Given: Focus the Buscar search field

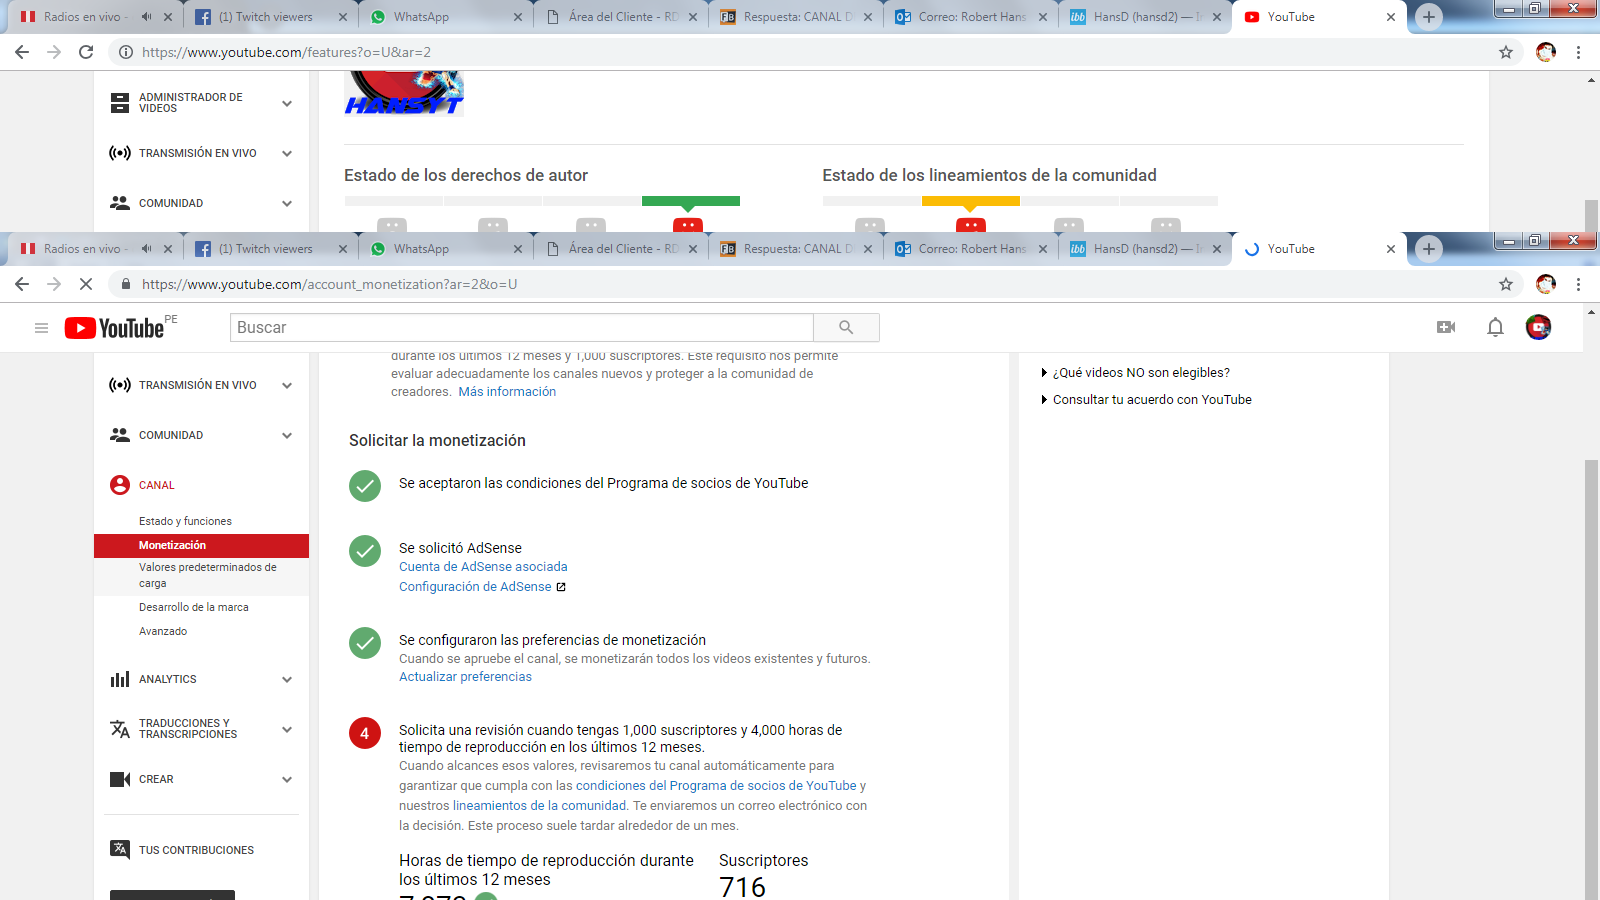Looking at the screenshot, I should [522, 327].
